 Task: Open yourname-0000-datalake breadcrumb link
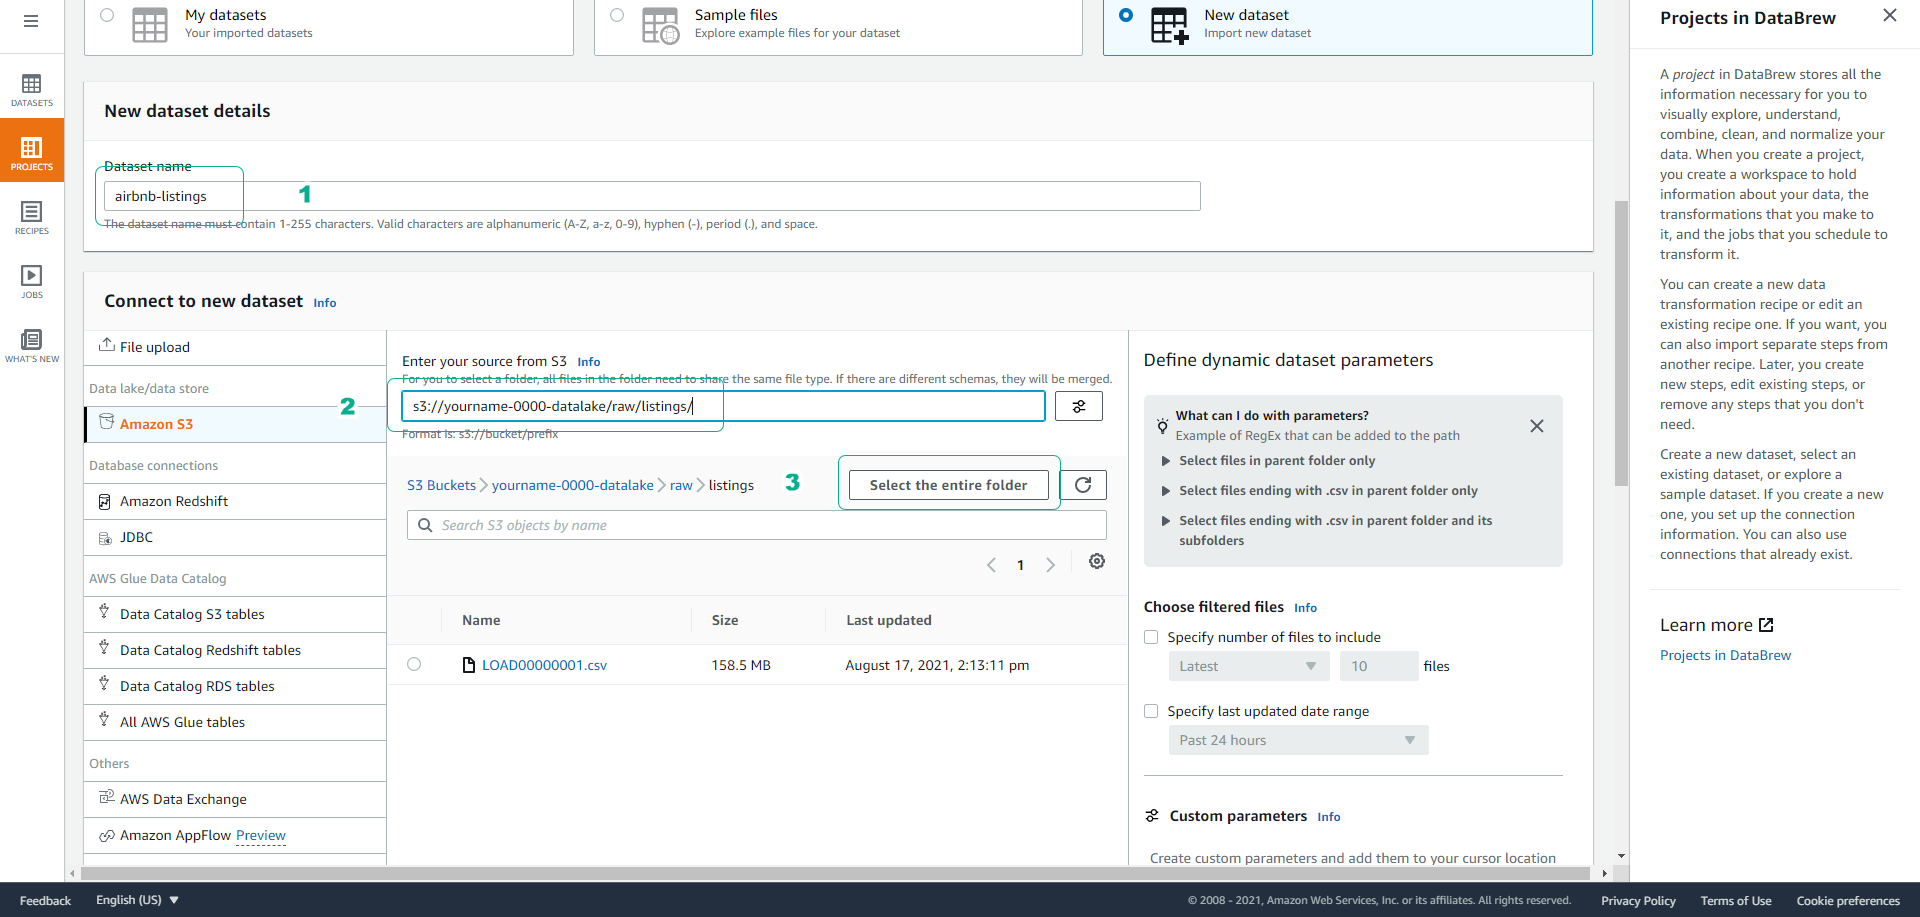click(x=572, y=485)
